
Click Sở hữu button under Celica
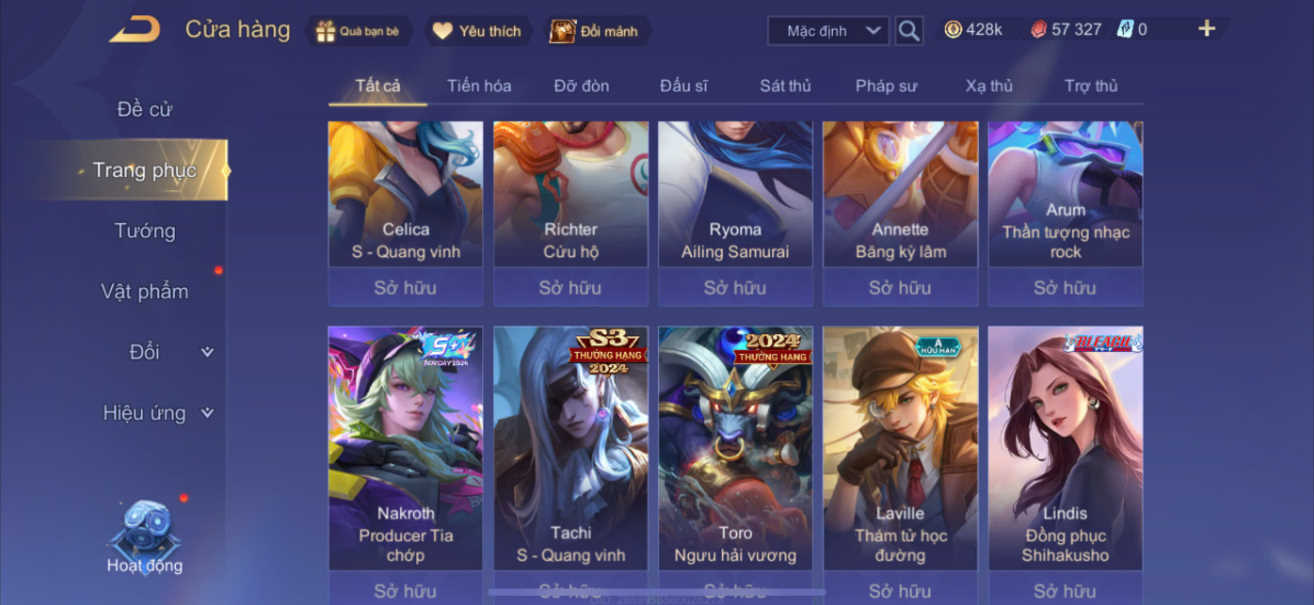[x=406, y=288]
